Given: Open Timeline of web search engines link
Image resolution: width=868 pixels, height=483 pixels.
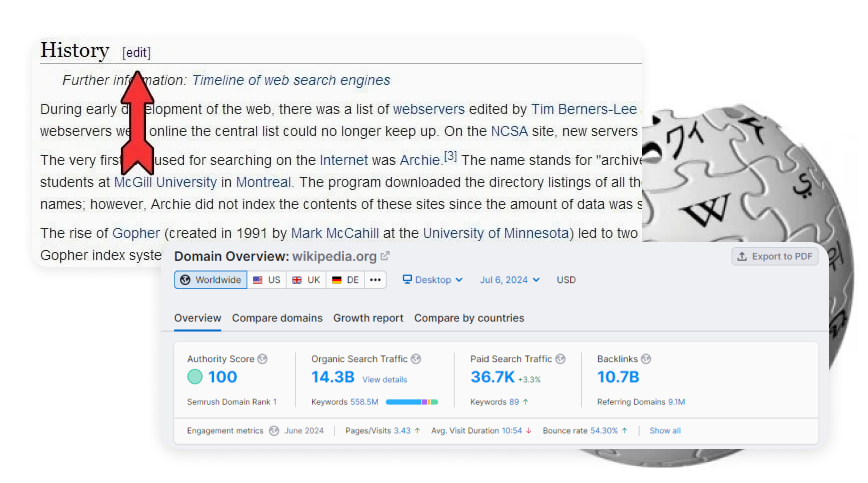Looking at the screenshot, I should pos(291,80).
